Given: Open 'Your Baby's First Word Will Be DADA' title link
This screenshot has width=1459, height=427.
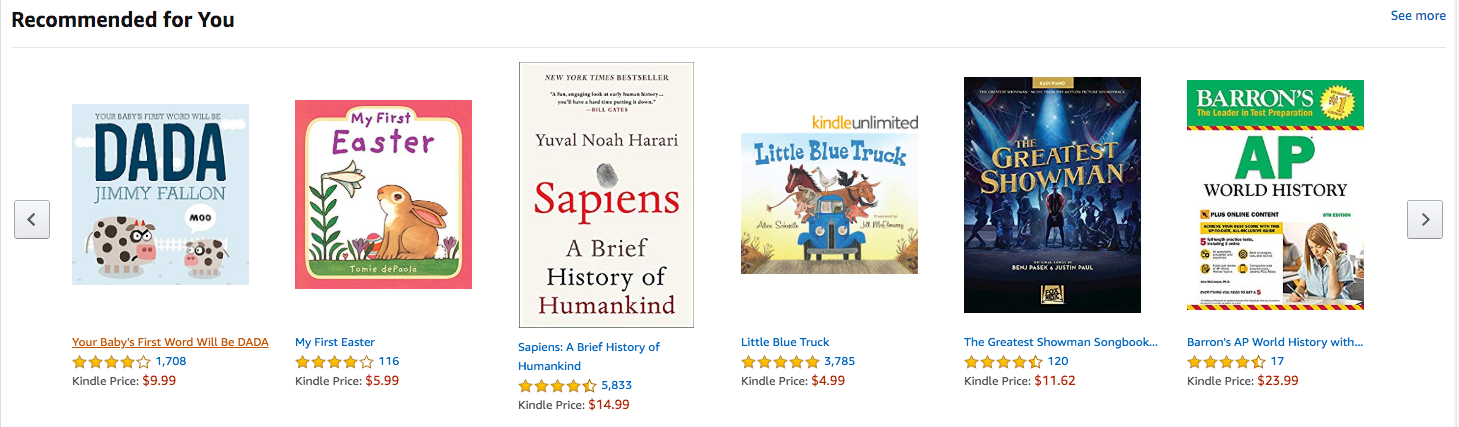Looking at the screenshot, I should click(x=170, y=342).
